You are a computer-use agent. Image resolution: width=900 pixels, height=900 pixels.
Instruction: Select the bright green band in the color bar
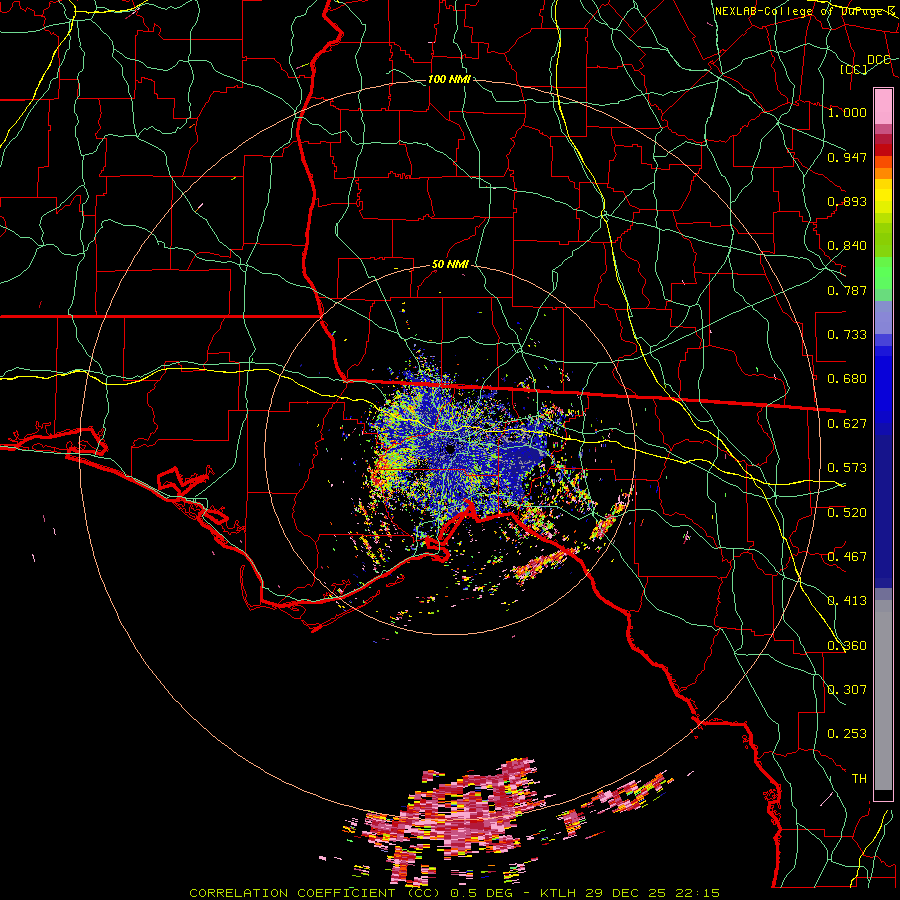pos(883,273)
